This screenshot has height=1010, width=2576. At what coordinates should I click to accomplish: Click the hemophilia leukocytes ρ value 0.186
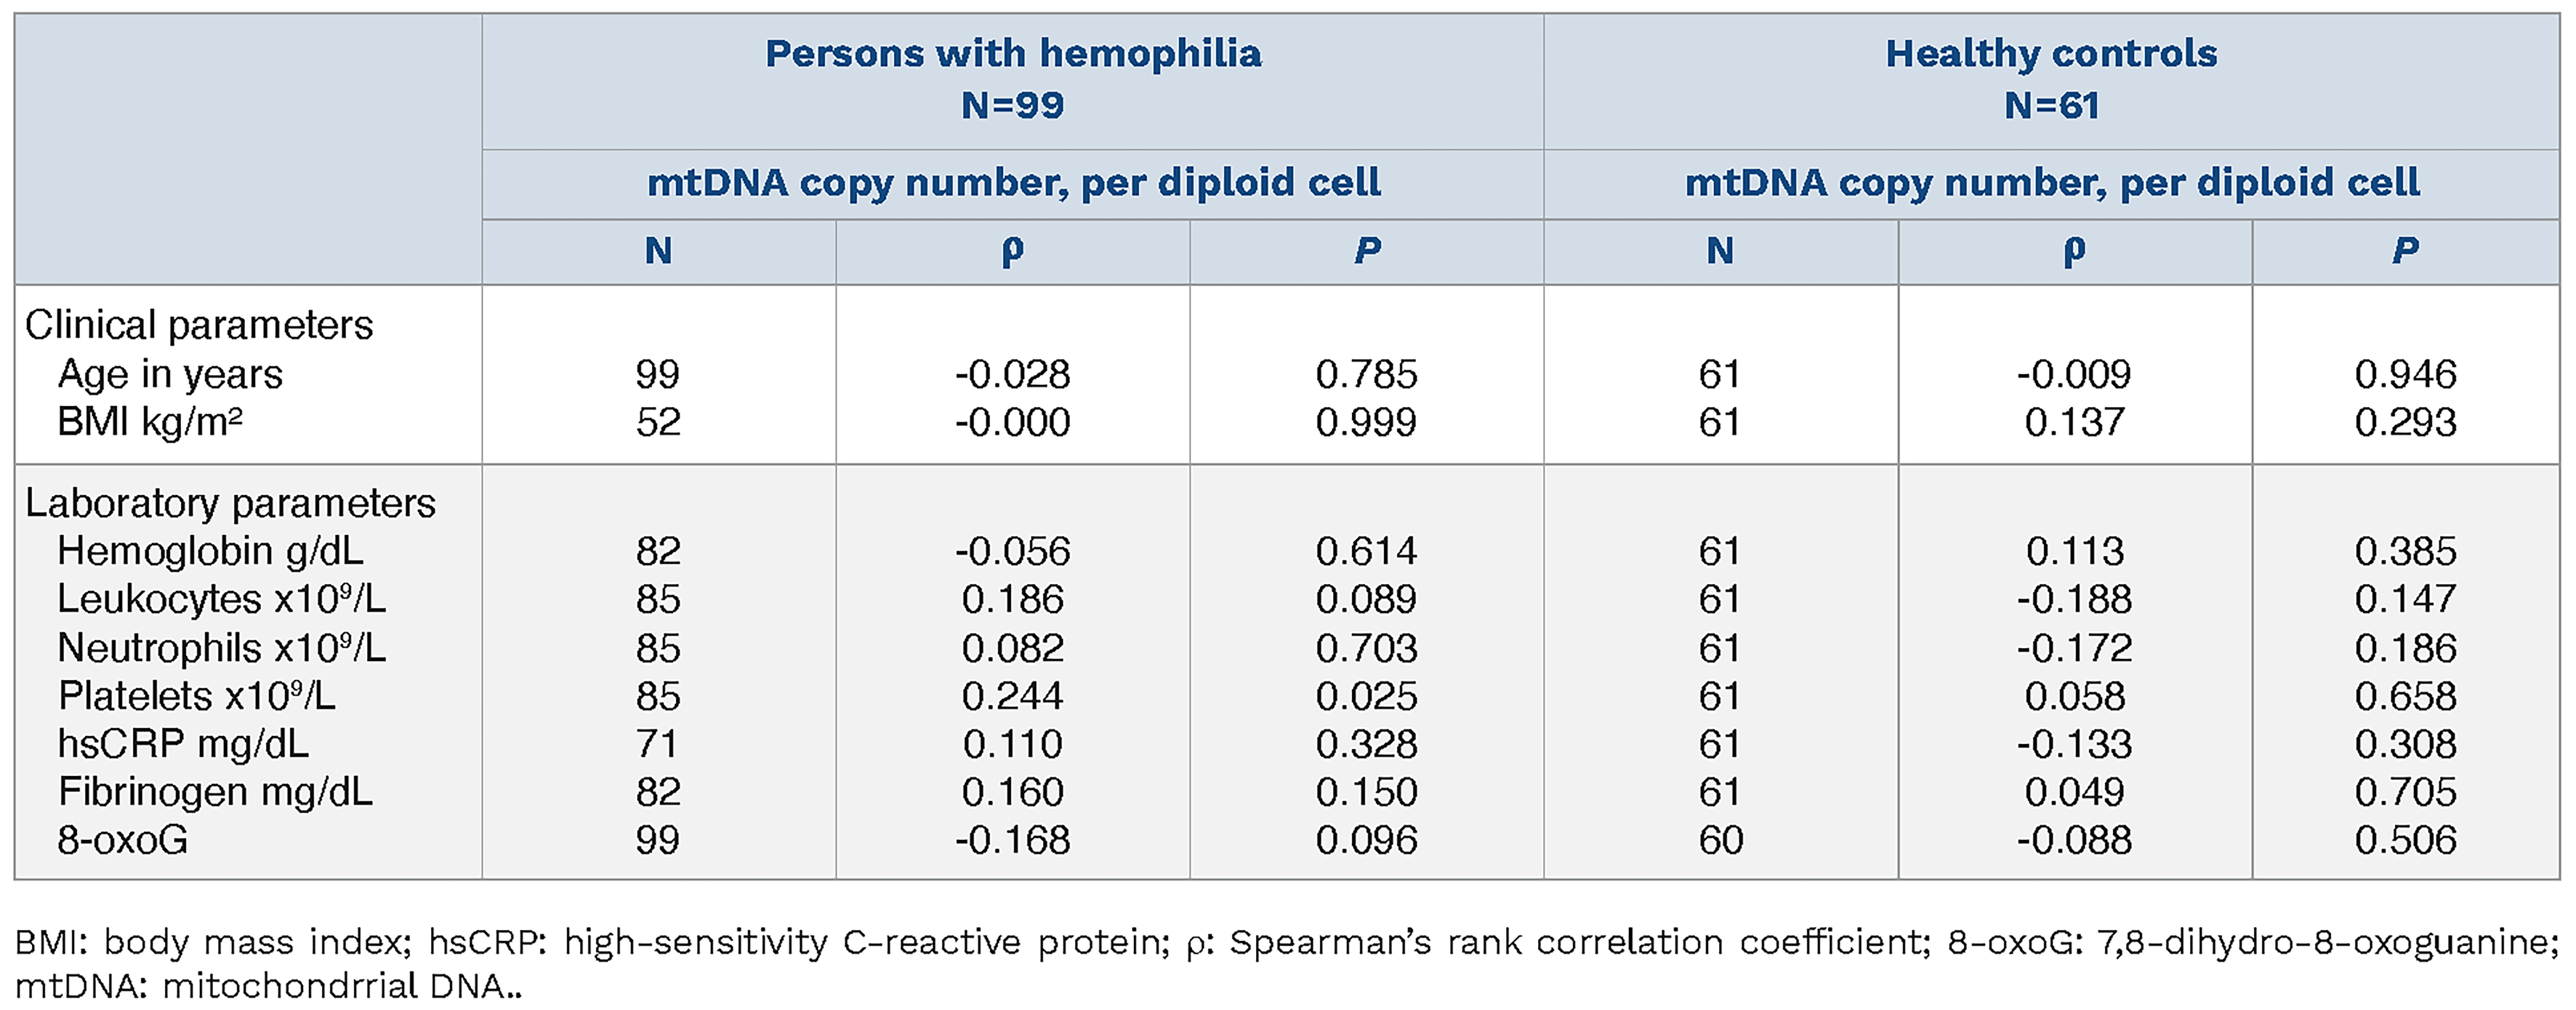1012,599
